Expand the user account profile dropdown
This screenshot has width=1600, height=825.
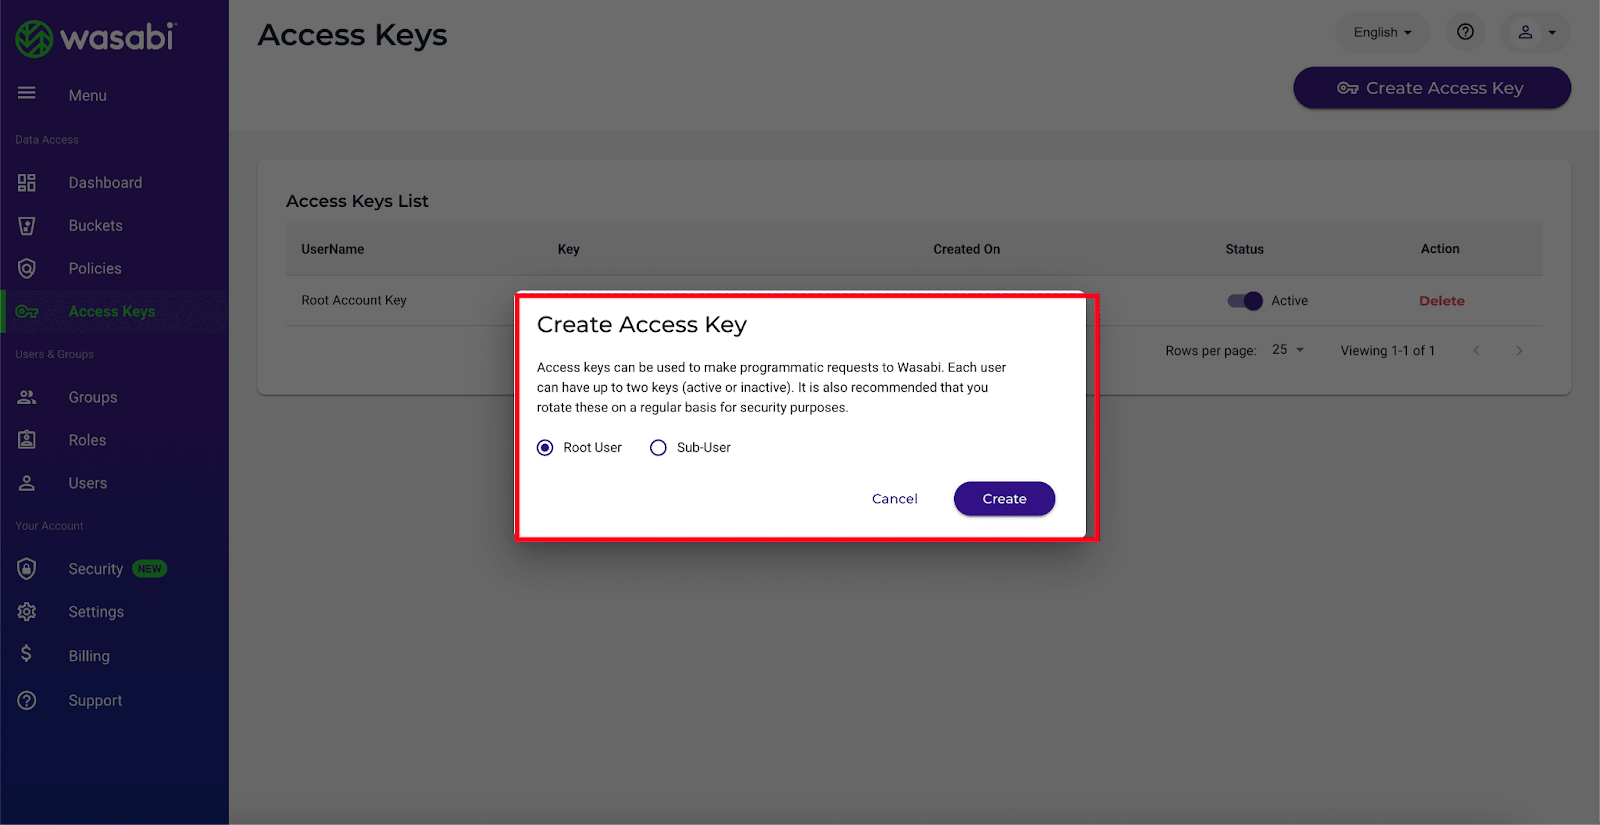[1536, 32]
